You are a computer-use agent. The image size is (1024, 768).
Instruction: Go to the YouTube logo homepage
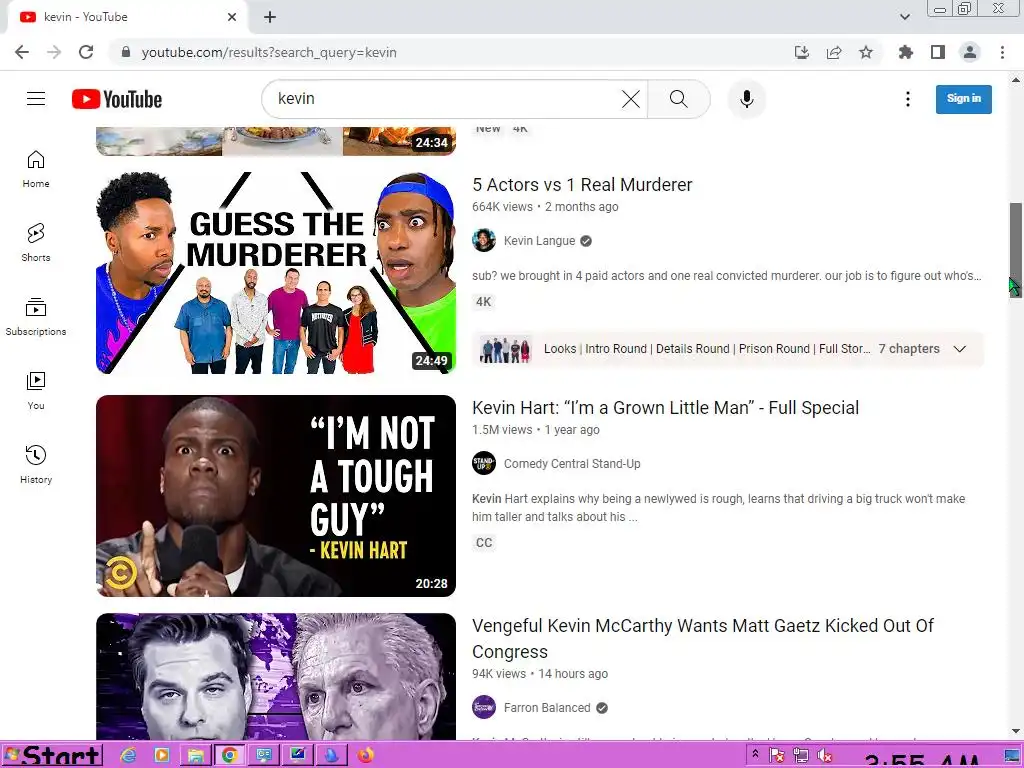tap(117, 99)
